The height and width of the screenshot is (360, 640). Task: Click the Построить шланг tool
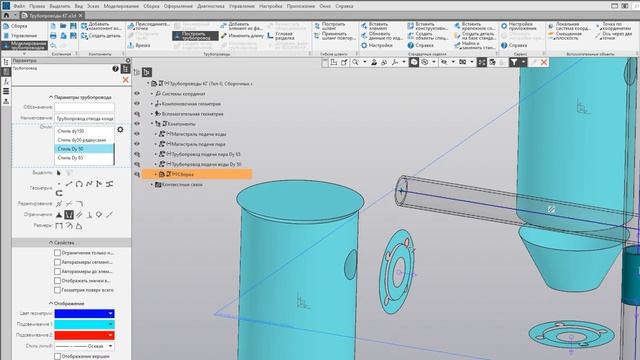(x=330, y=26)
